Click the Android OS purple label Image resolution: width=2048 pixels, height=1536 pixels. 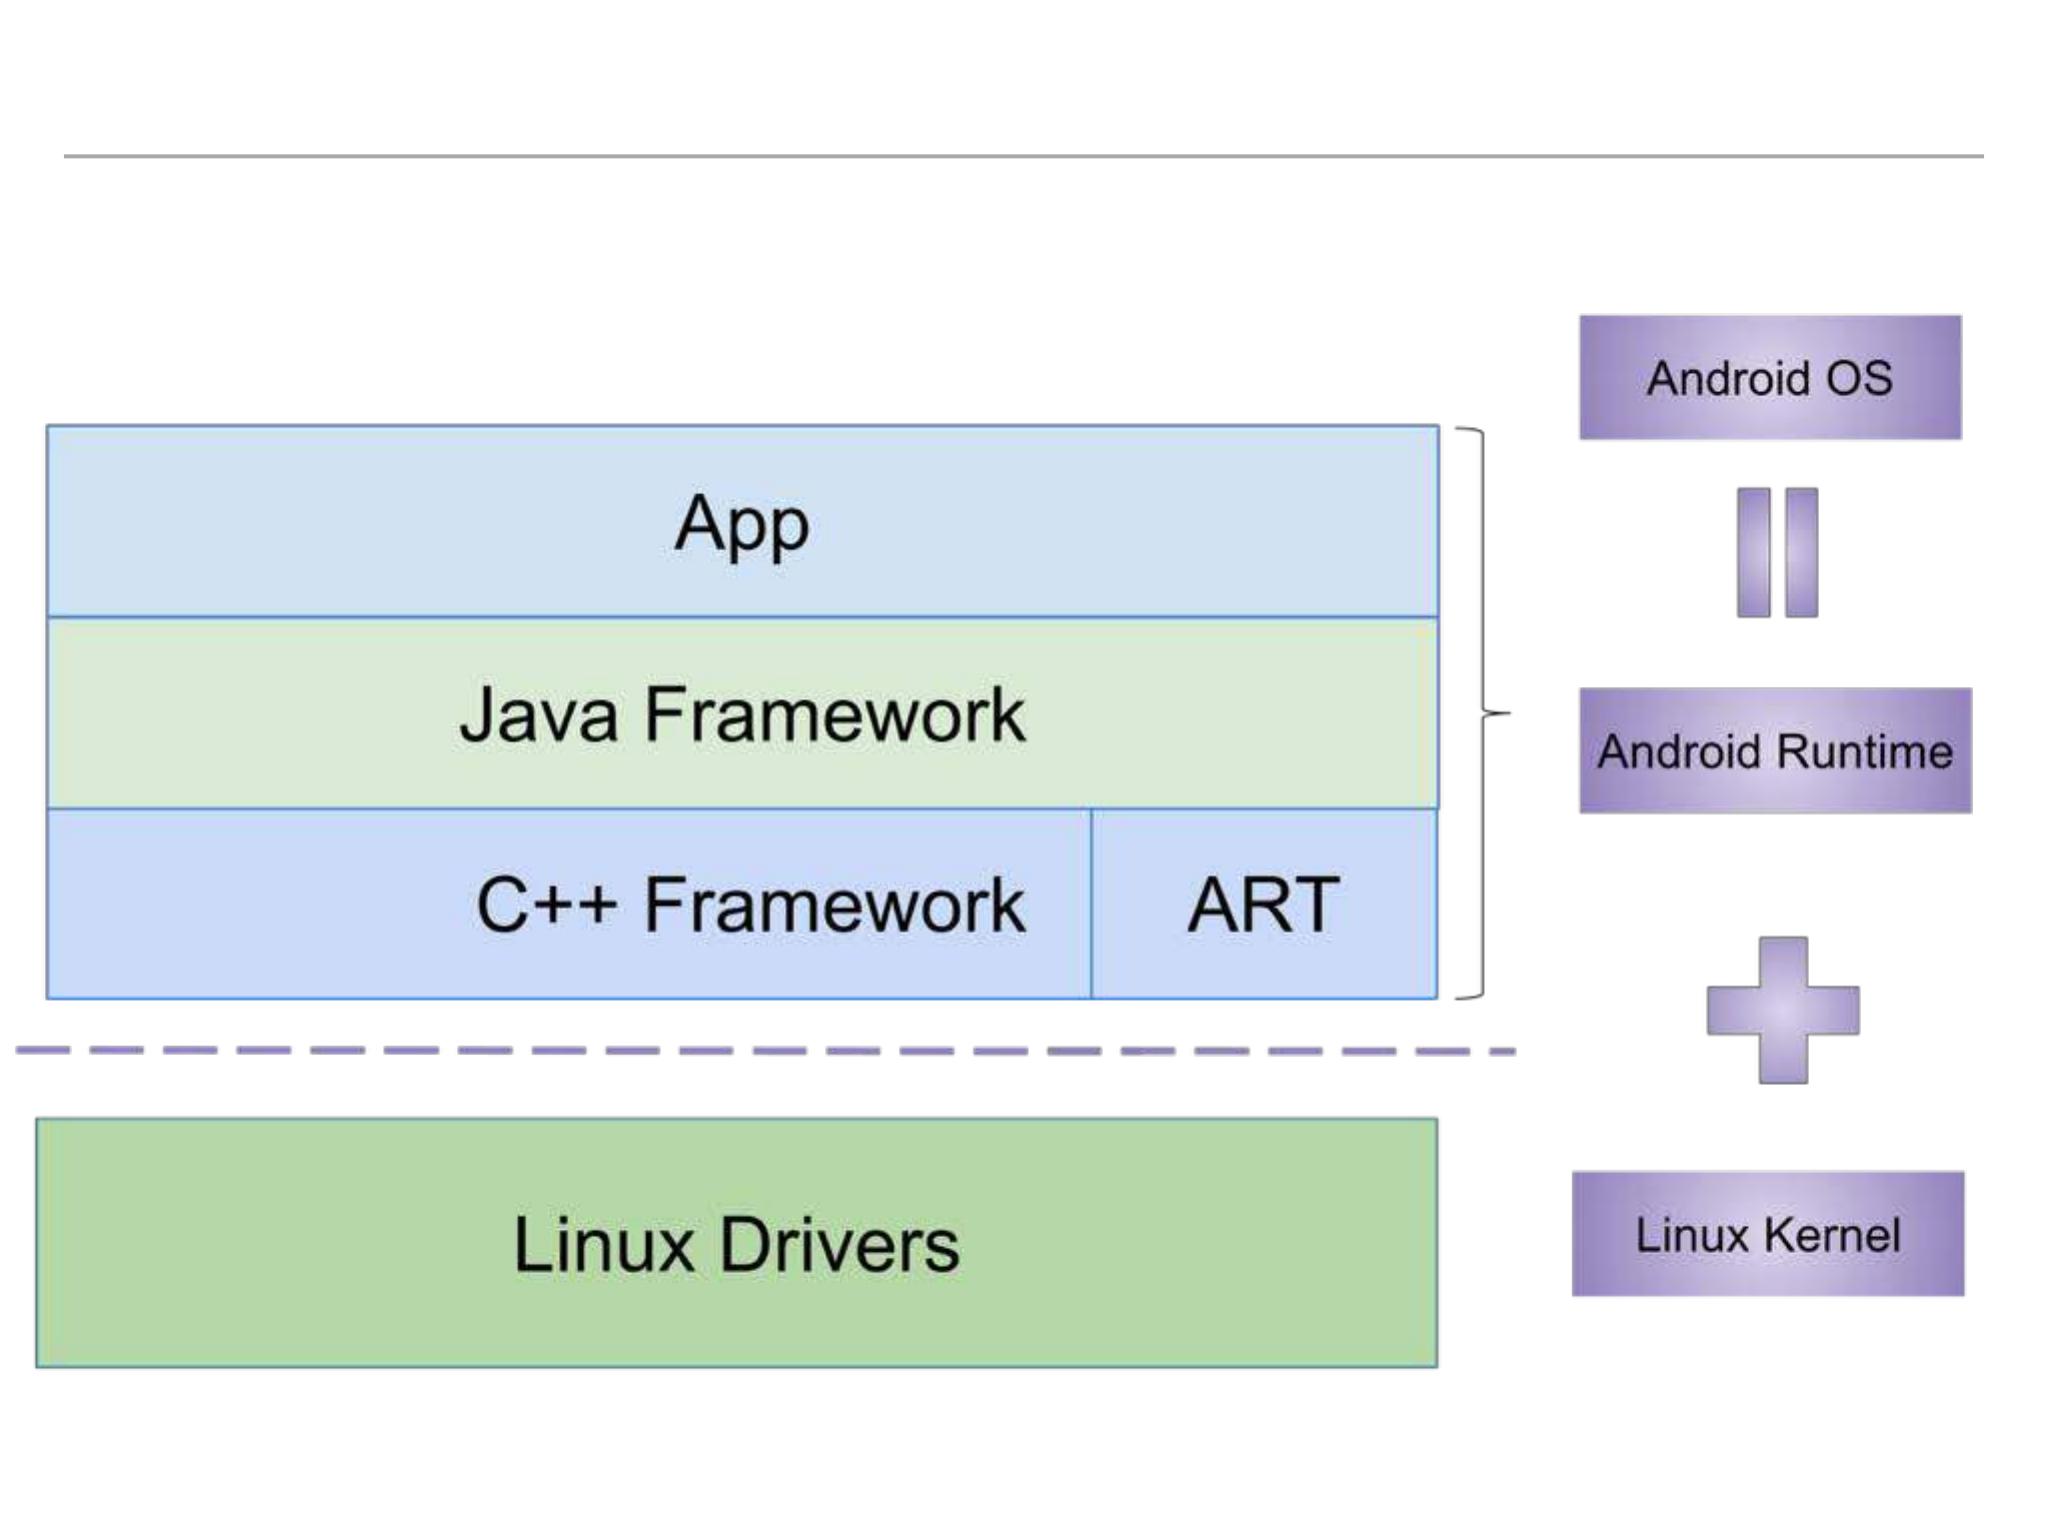pyautogui.click(x=1770, y=378)
